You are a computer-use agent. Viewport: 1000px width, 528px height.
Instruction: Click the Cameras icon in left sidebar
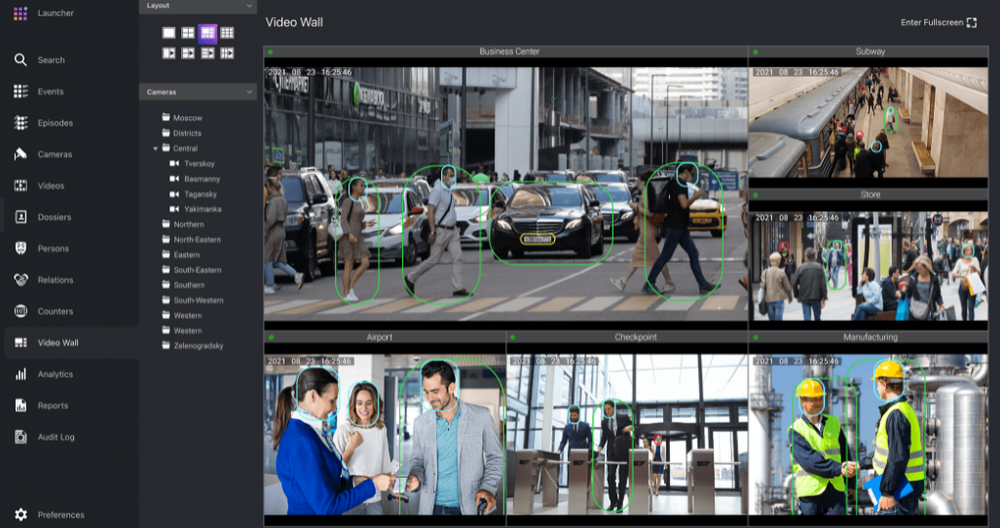(20, 154)
